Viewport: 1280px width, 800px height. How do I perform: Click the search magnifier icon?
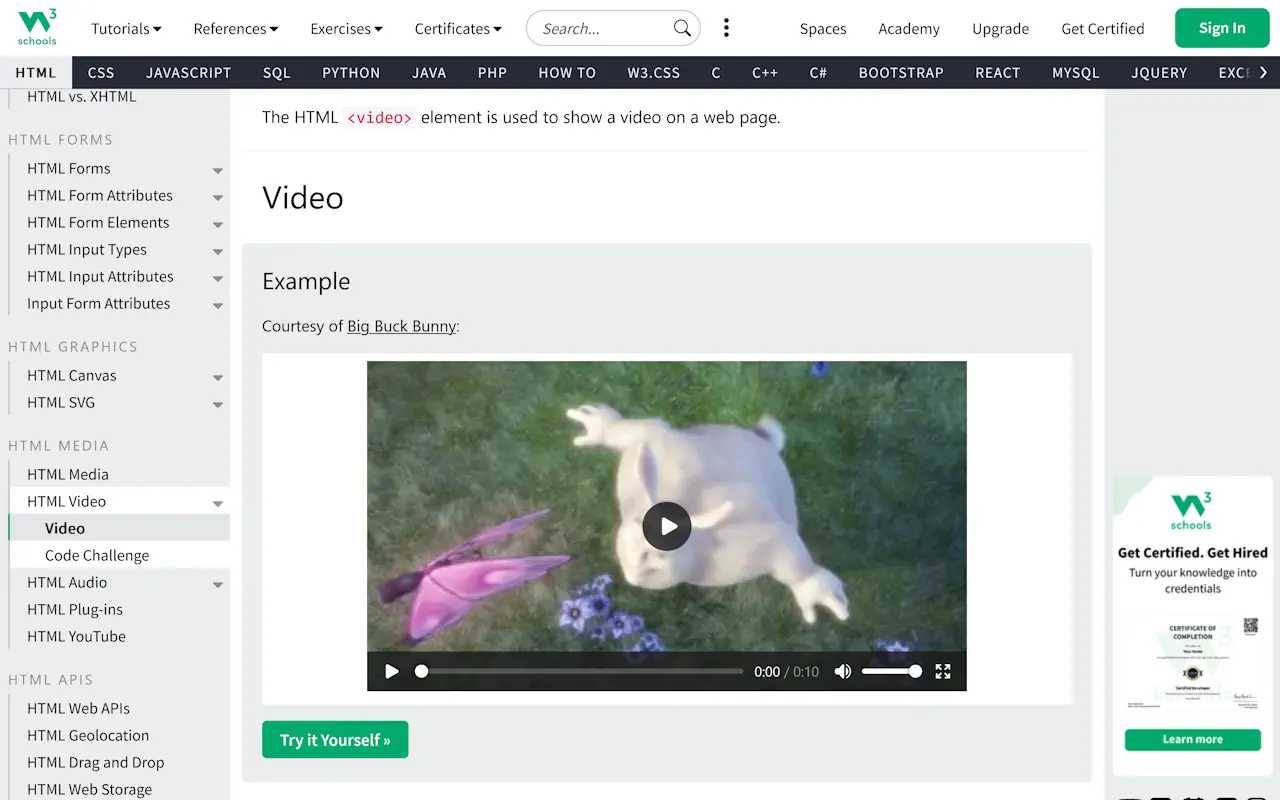click(682, 28)
